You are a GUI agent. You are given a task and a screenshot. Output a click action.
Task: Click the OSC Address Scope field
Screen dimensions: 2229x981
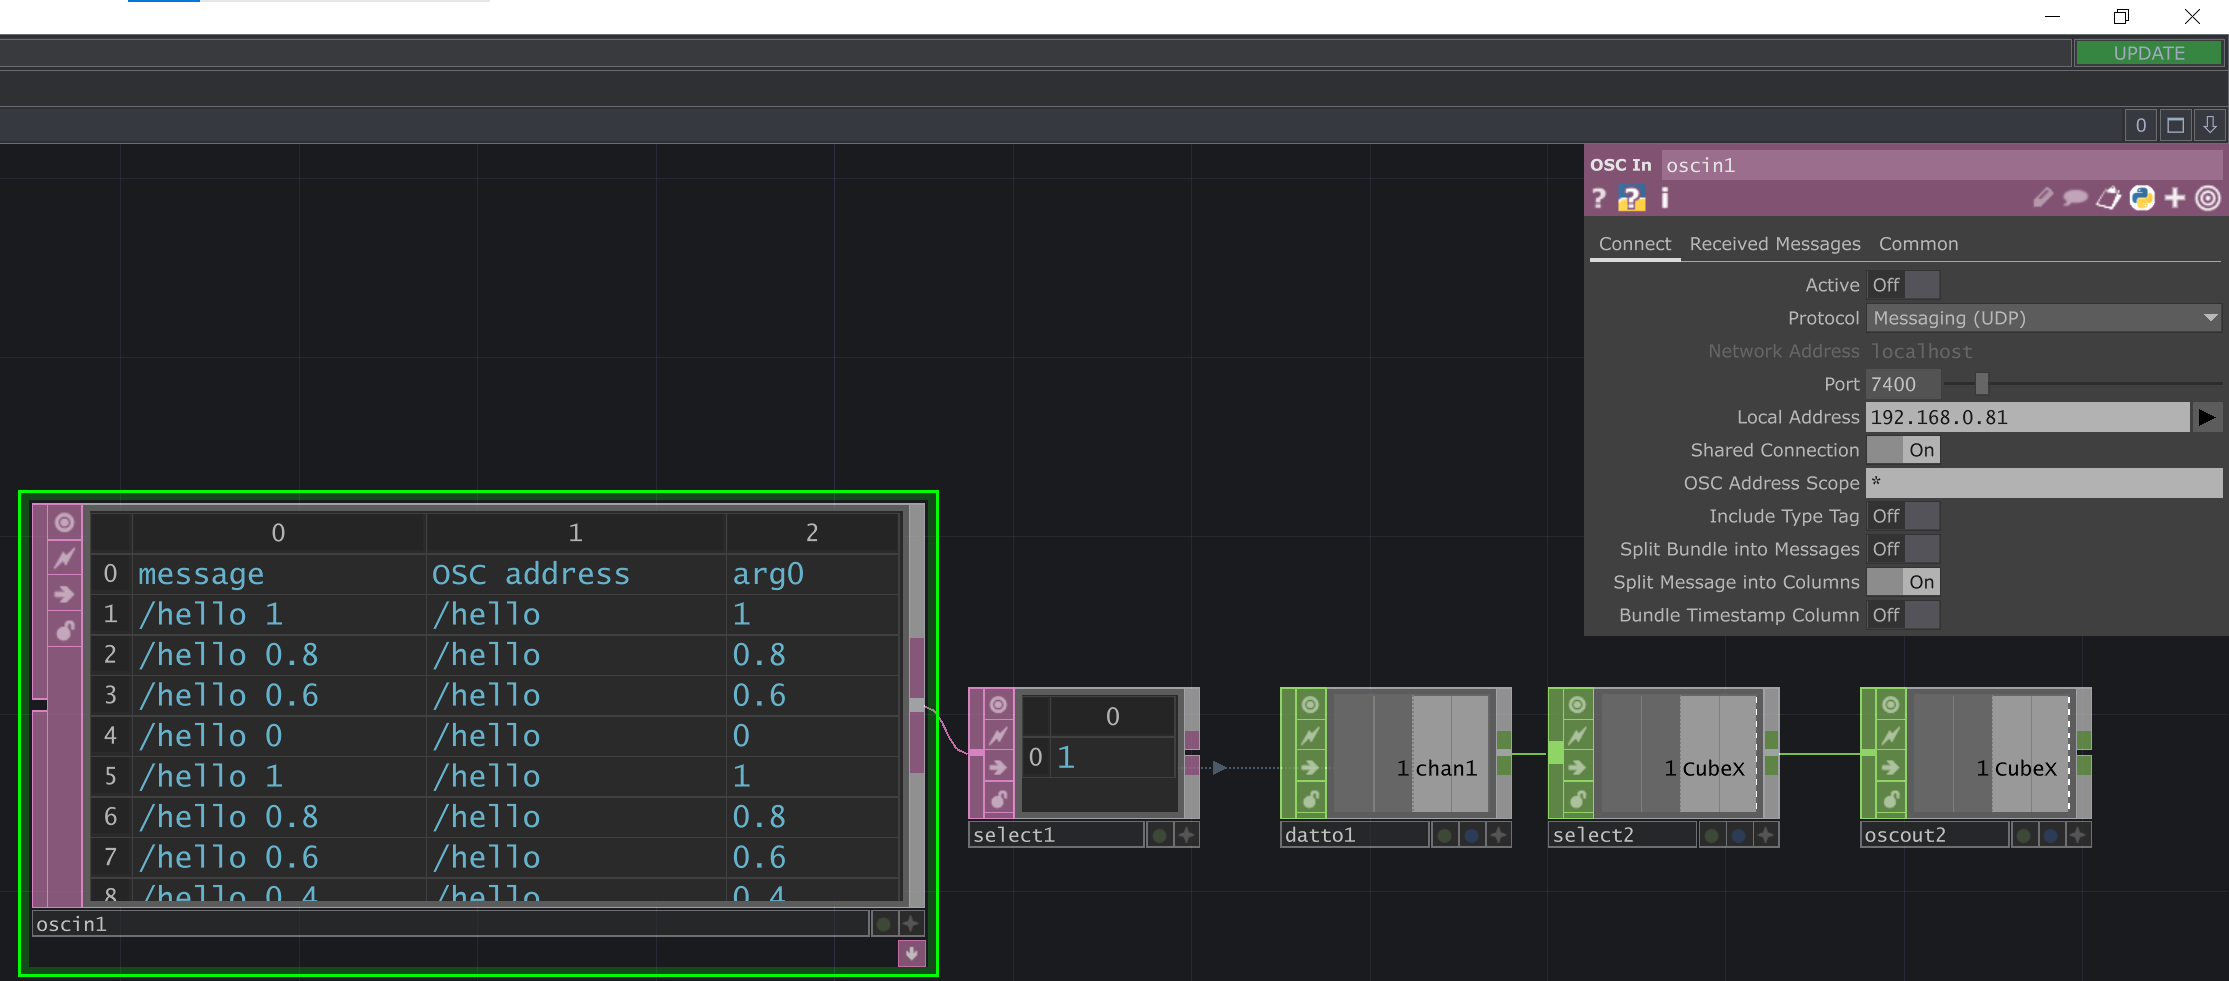tap(2044, 483)
